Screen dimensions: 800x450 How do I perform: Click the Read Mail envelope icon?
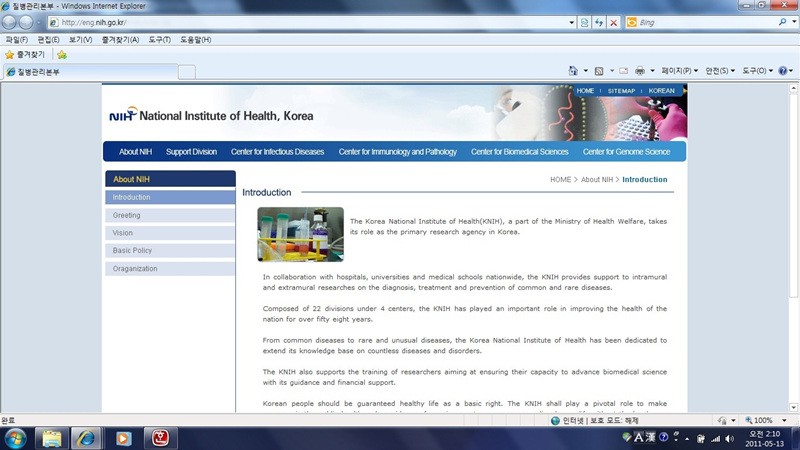(623, 71)
